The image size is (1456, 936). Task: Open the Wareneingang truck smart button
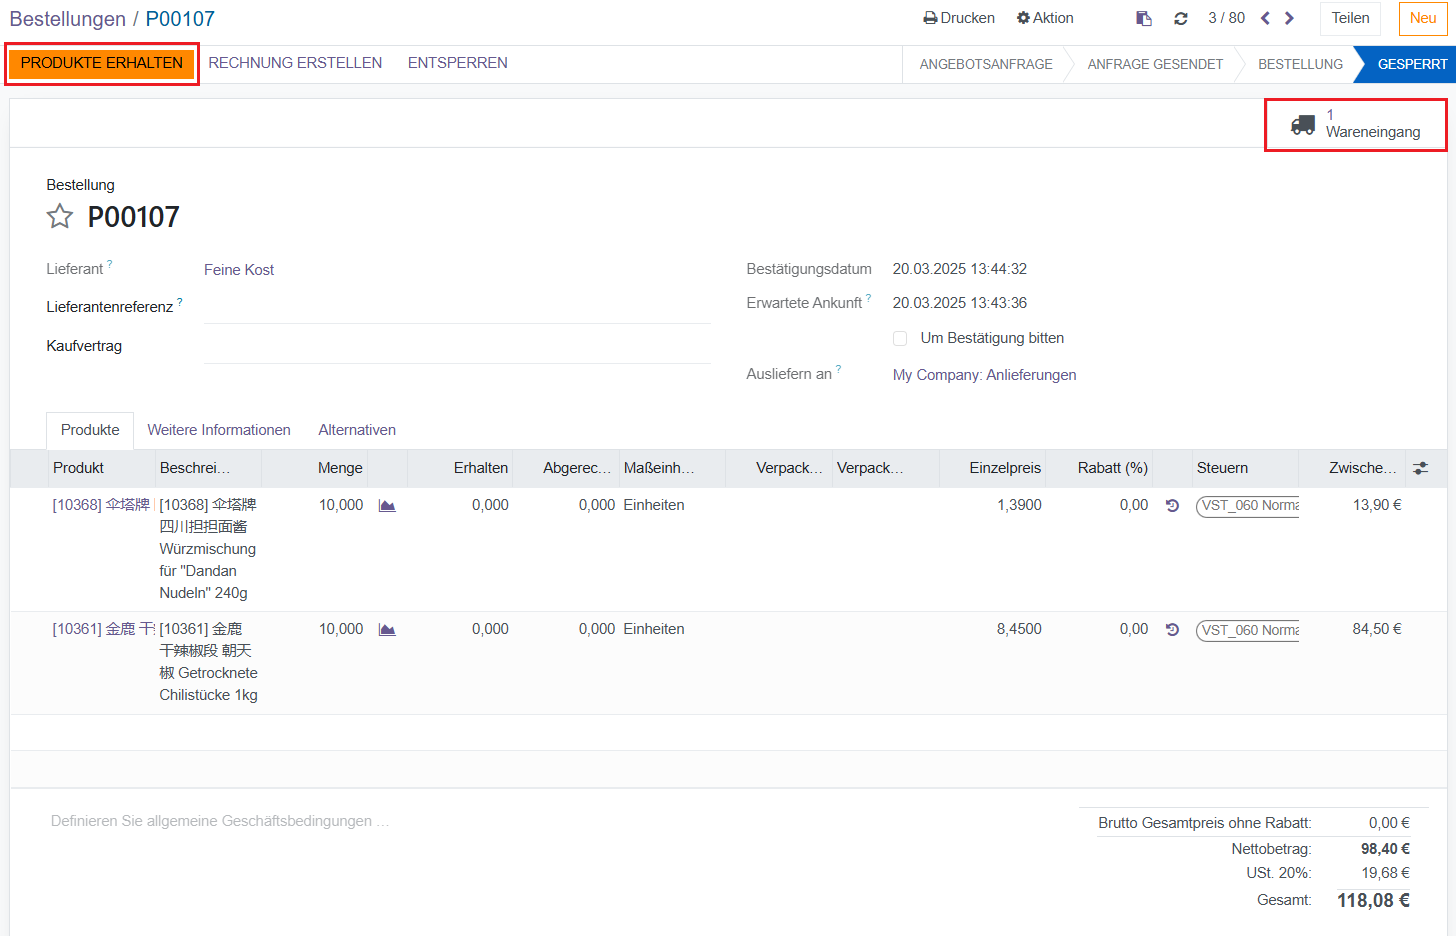point(1355,124)
